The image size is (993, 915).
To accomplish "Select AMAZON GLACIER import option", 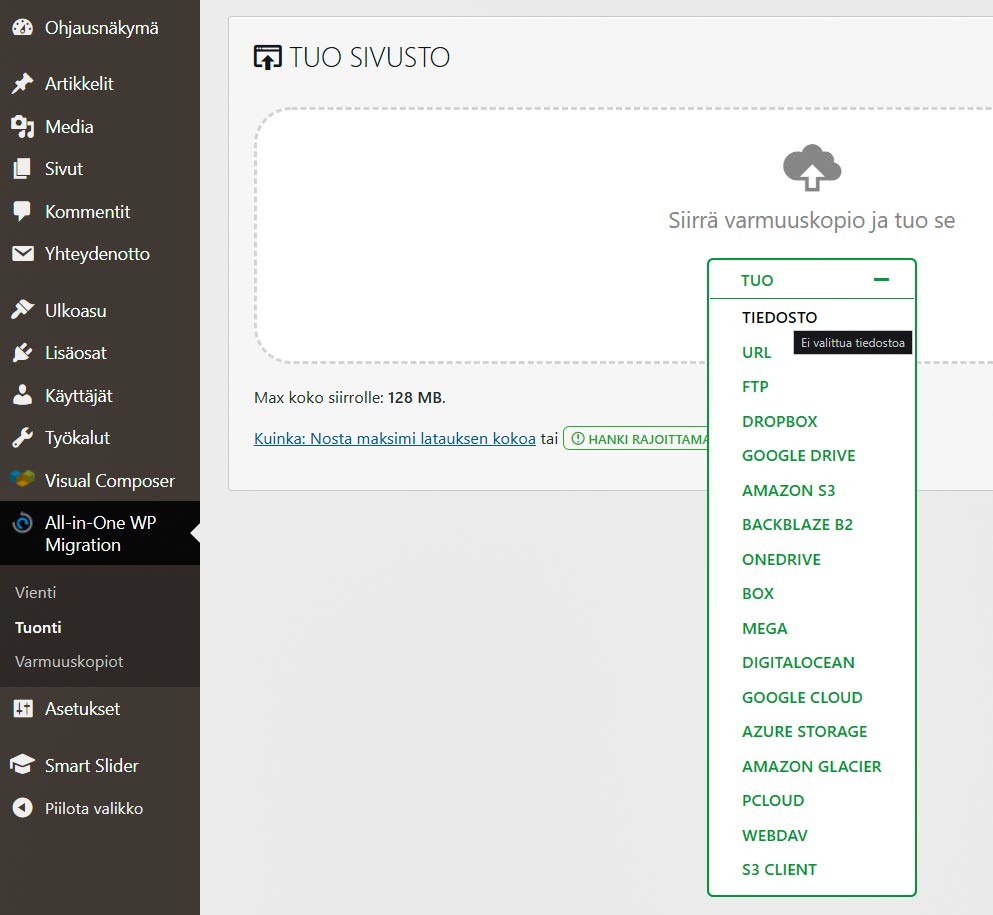I will 812,767.
